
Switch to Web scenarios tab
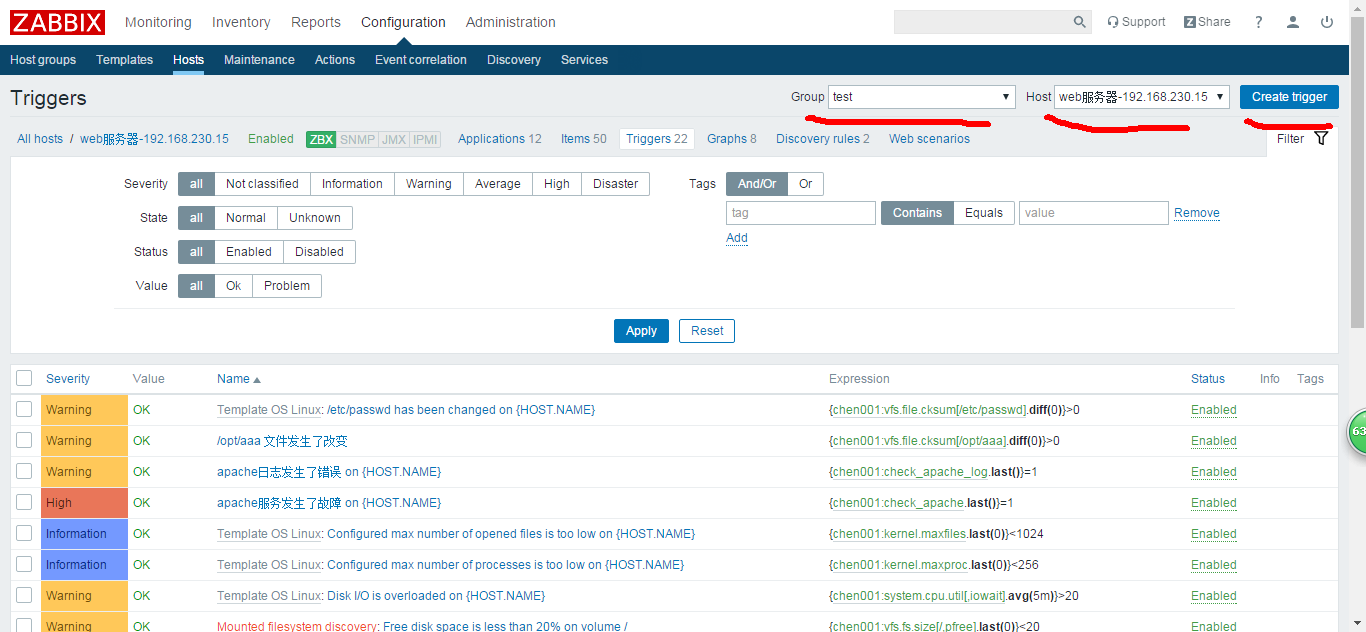(929, 139)
